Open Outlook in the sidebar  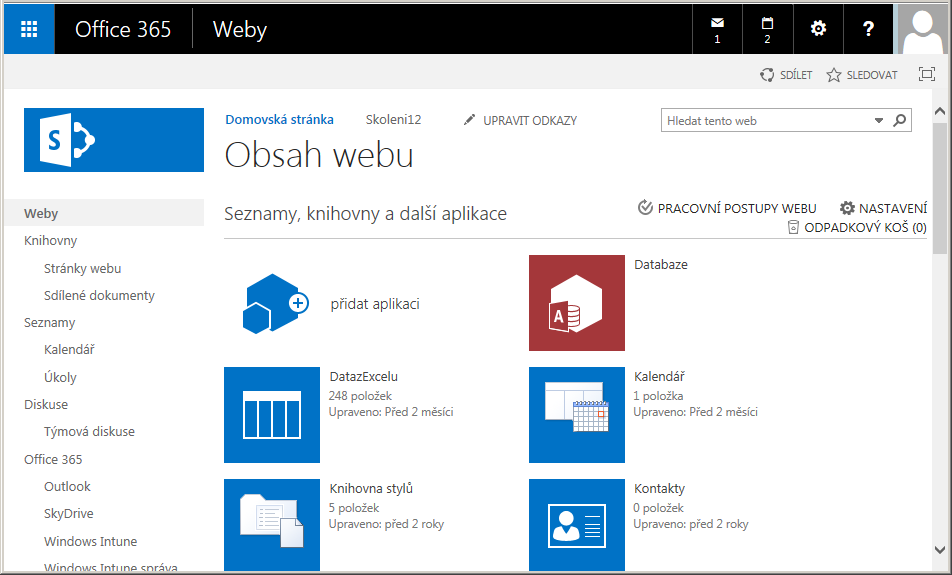click(67, 486)
